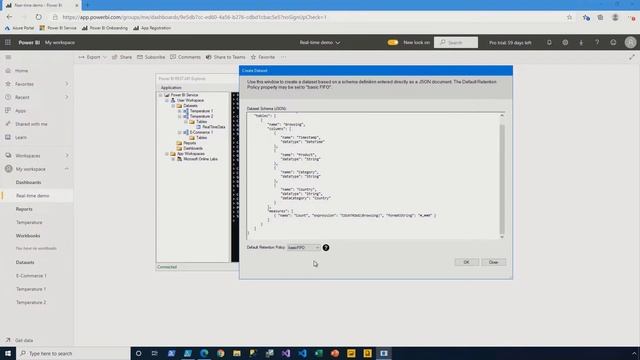The height and width of the screenshot is (360, 640).
Task: Expand the Workspaces flyout in sidebar
Action: pyautogui.click(x=67, y=156)
